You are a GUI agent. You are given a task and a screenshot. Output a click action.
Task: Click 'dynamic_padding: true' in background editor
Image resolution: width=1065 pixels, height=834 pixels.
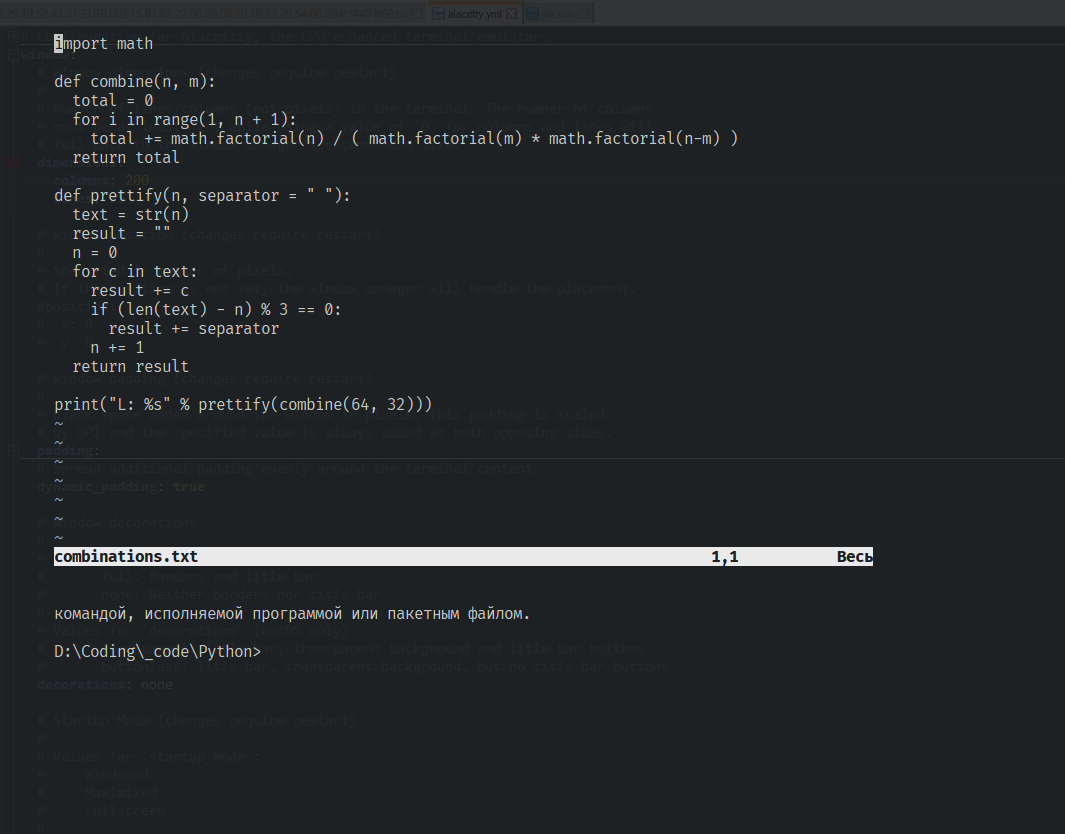121,486
